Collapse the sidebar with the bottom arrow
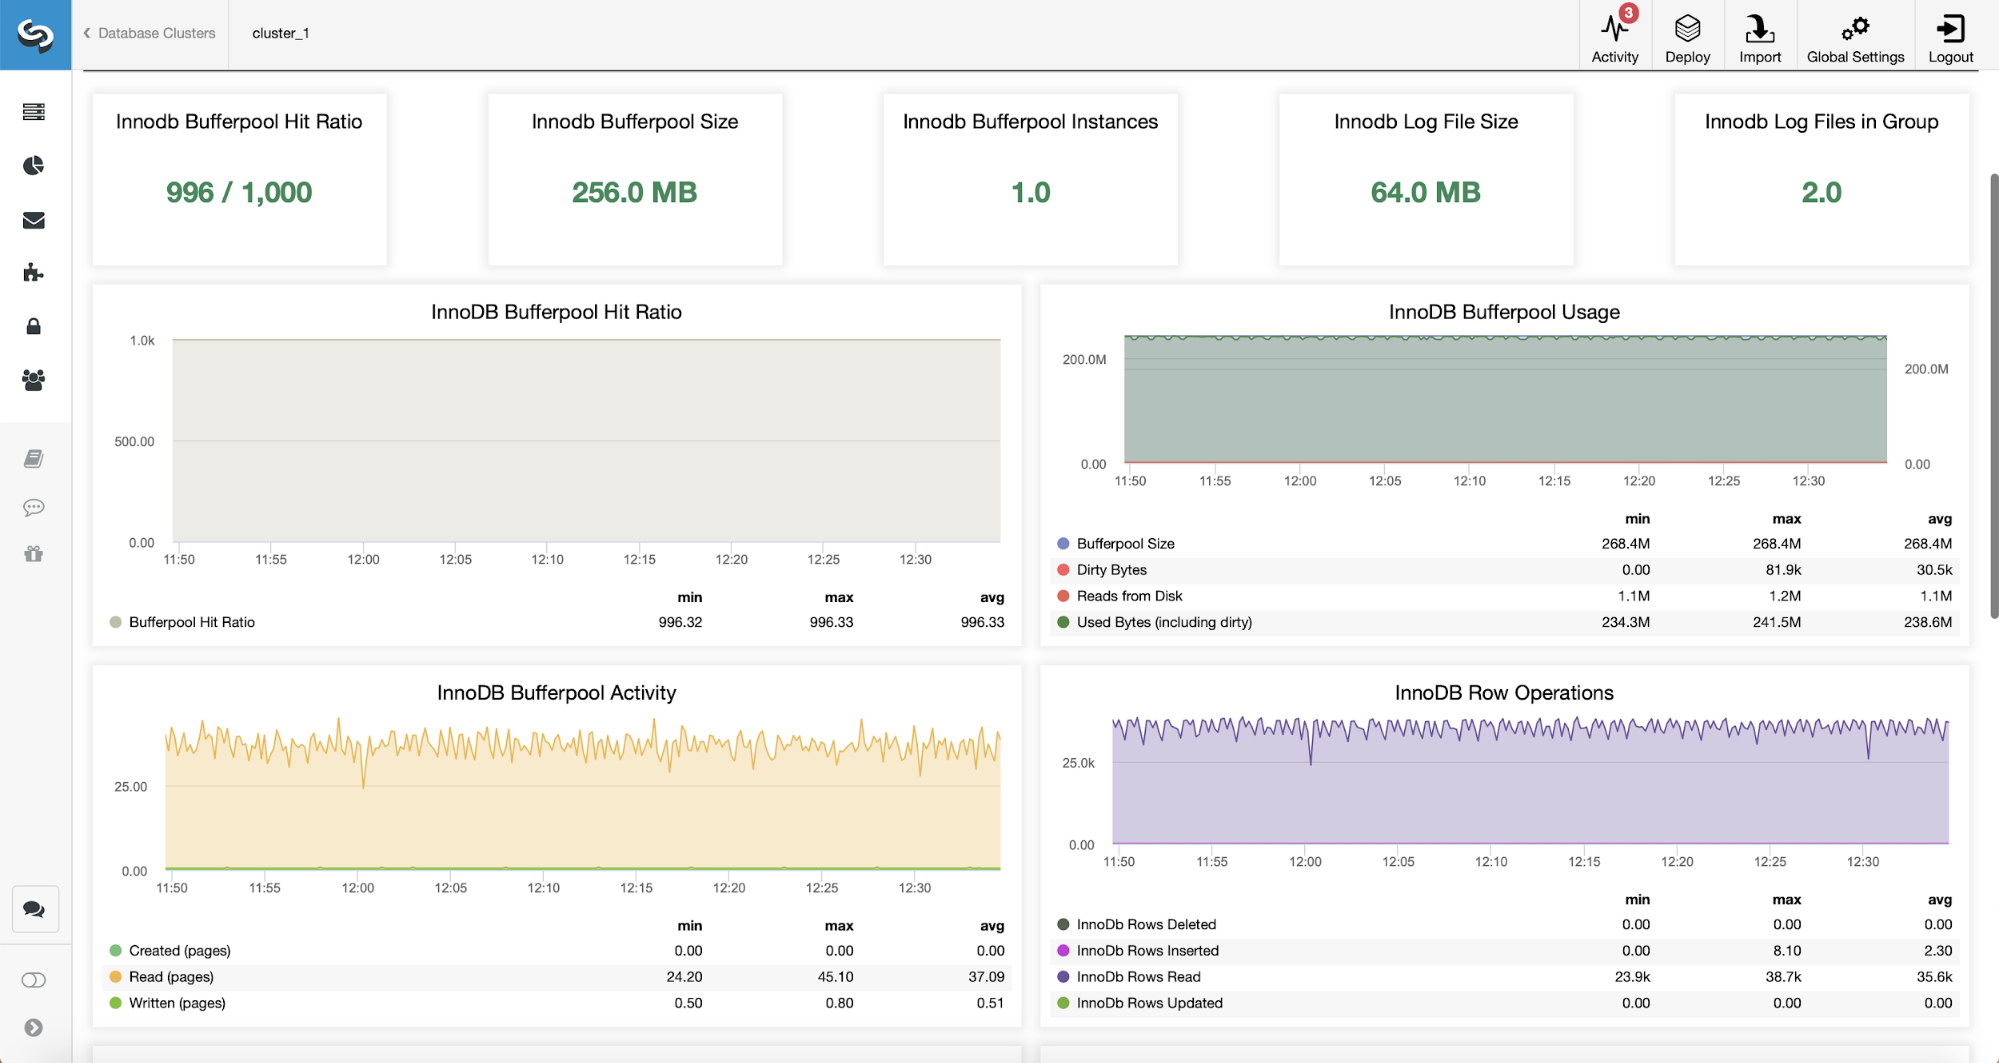 [34, 1024]
